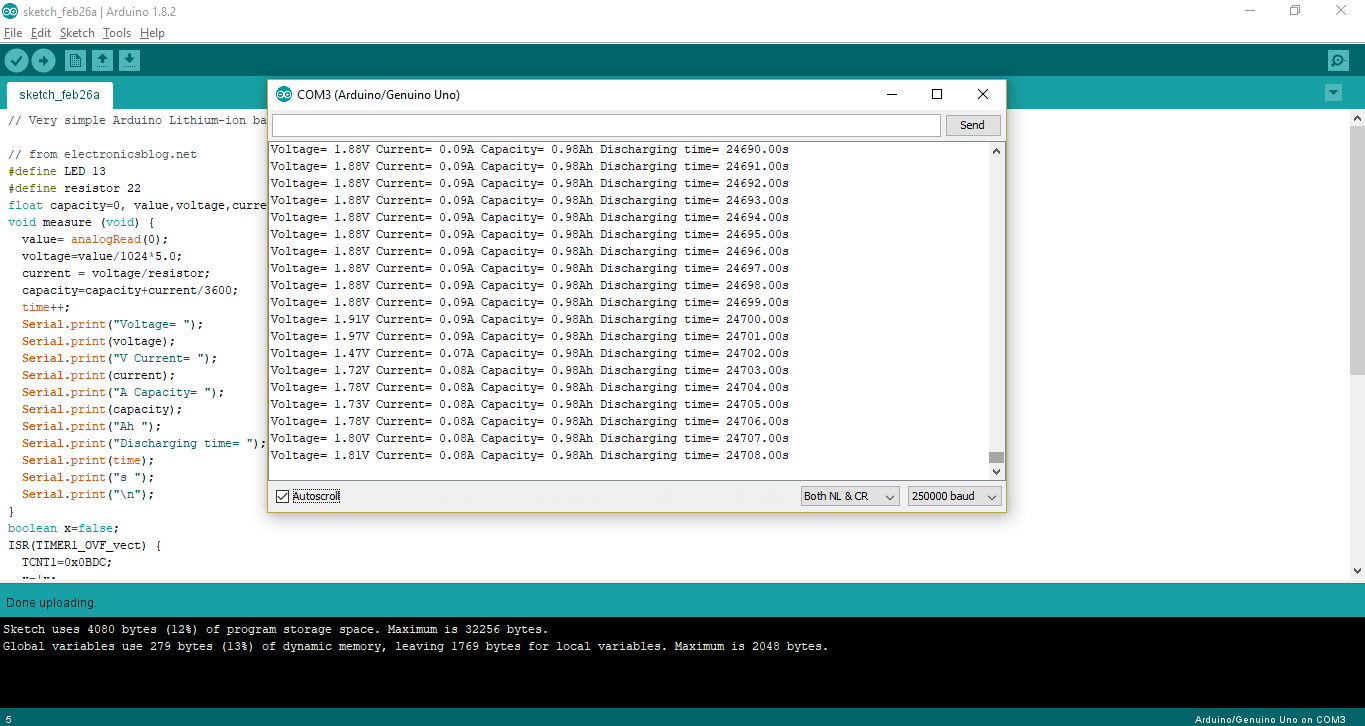Screen dimensions: 1365x726
Task: Open a sketch with the Open icon
Action: (102, 61)
